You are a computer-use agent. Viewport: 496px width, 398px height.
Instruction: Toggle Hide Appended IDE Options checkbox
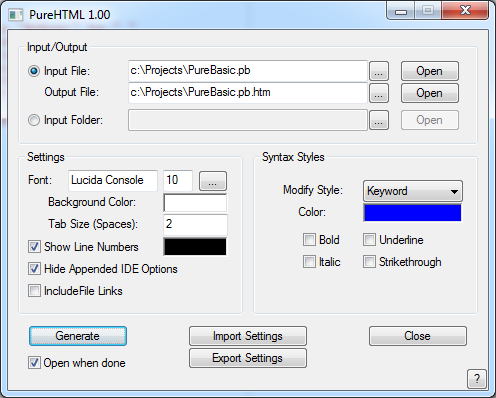(x=34, y=269)
